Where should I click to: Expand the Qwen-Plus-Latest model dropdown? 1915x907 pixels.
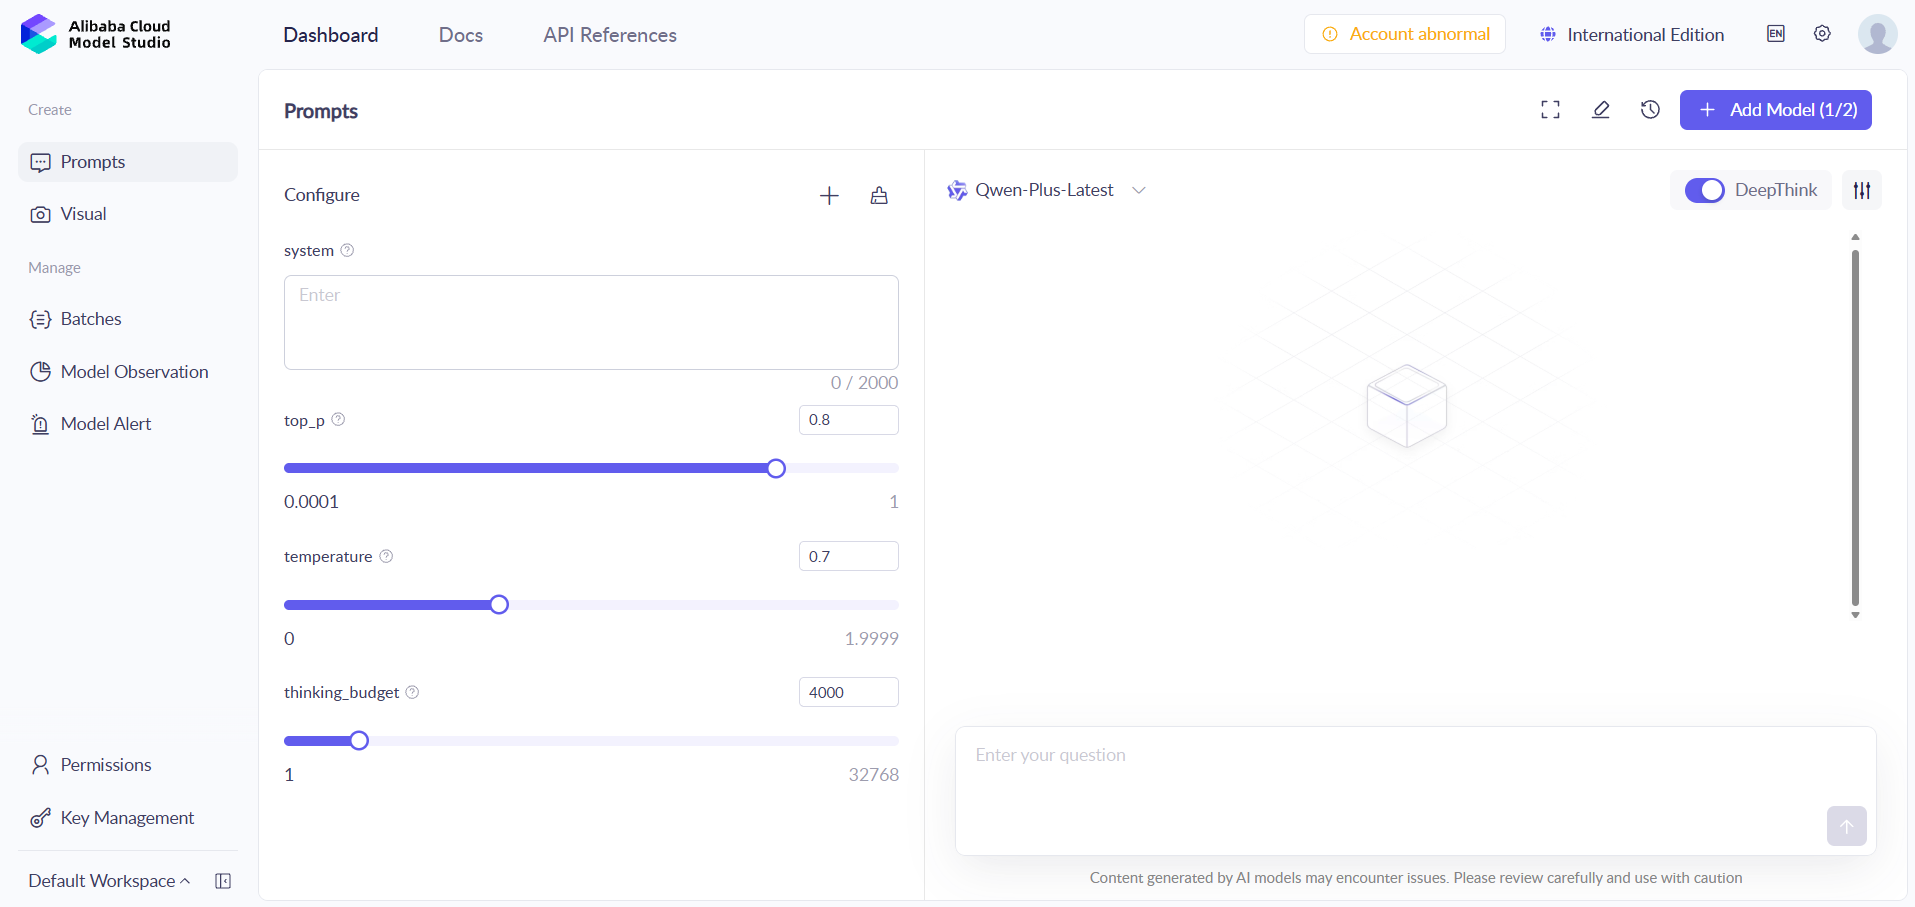pyautogui.click(x=1138, y=190)
